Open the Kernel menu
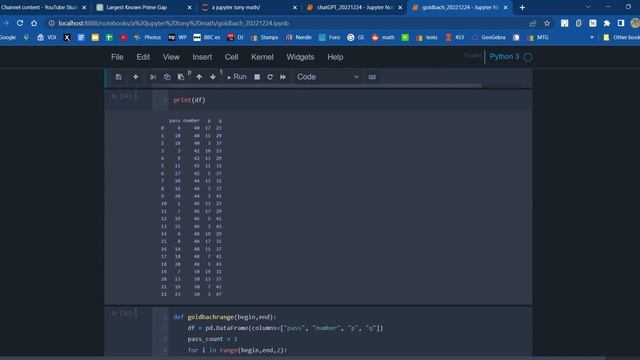Screen dimensions: 640x360 click(262, 57)
